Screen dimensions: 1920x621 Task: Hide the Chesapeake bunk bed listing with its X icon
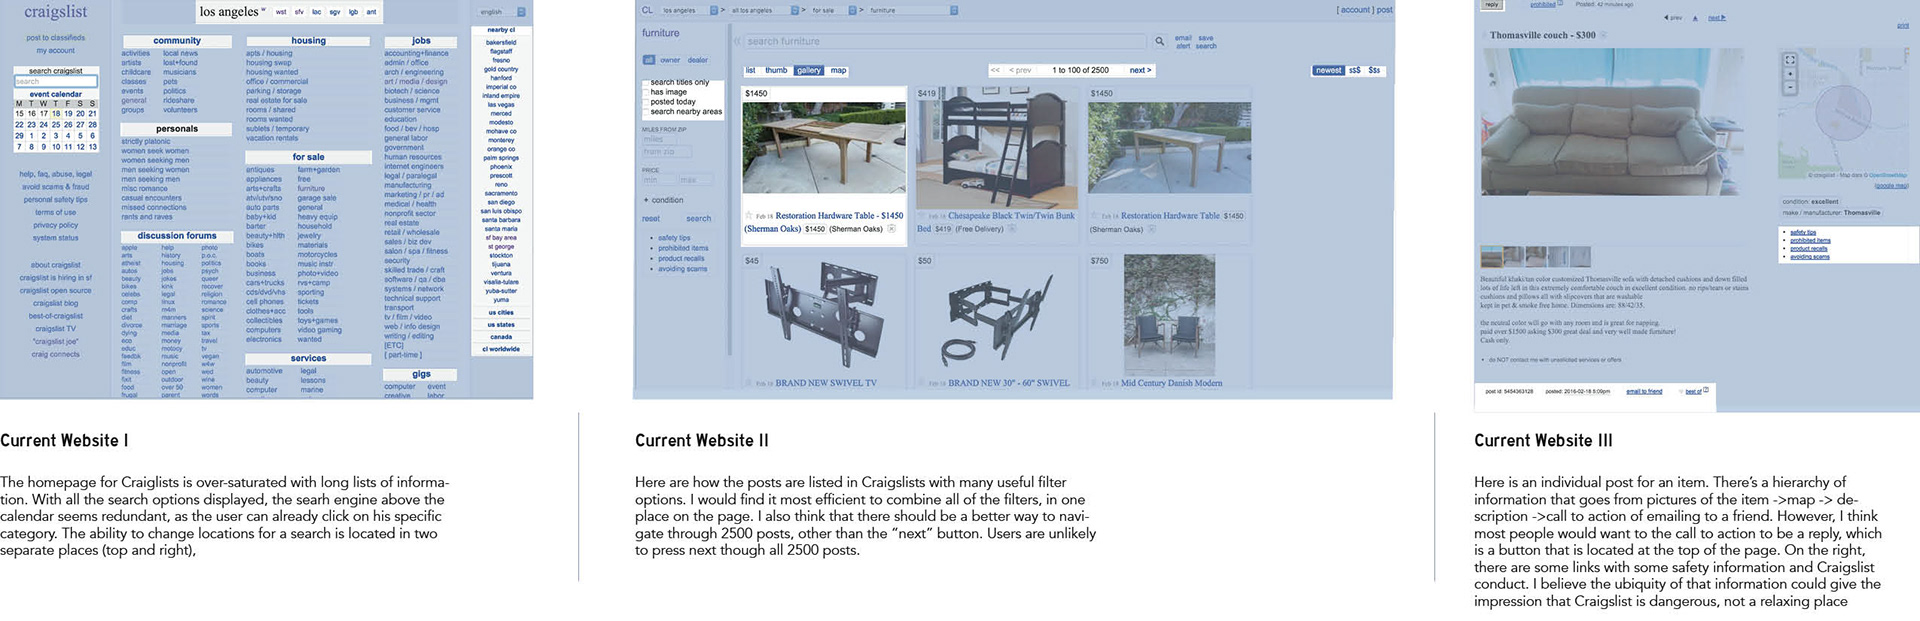pos(1011,229)
